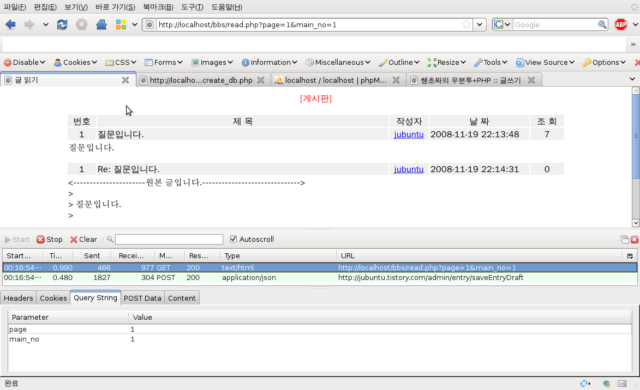Click the site icon in the address bar
Image resolution: width=640 pixels, height=390 pixels.
pos(149,24)
